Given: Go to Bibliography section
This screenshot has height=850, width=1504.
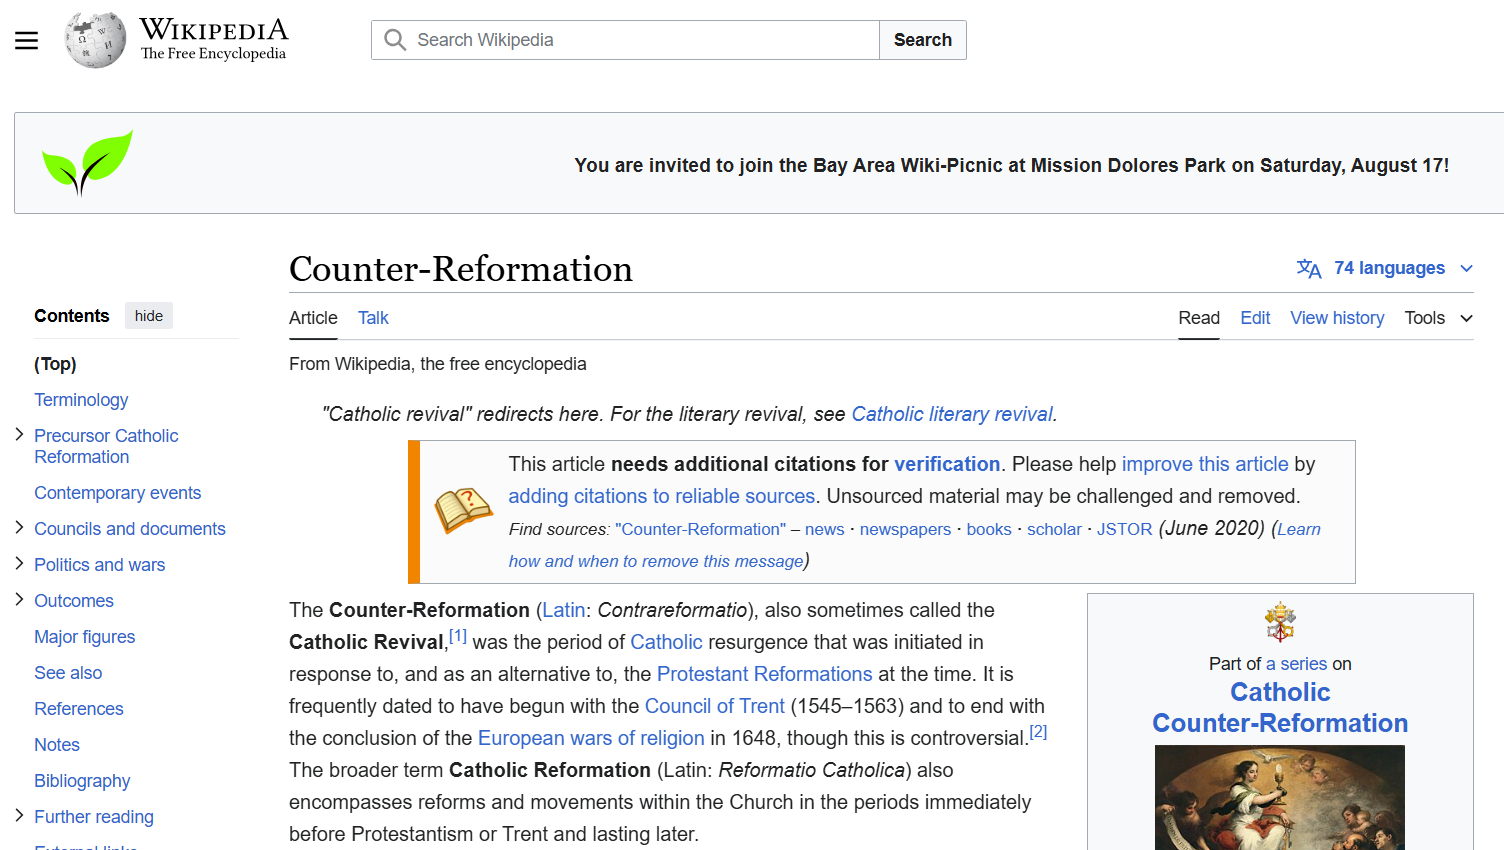Looking at the screenshot, I should click(82, 781).
